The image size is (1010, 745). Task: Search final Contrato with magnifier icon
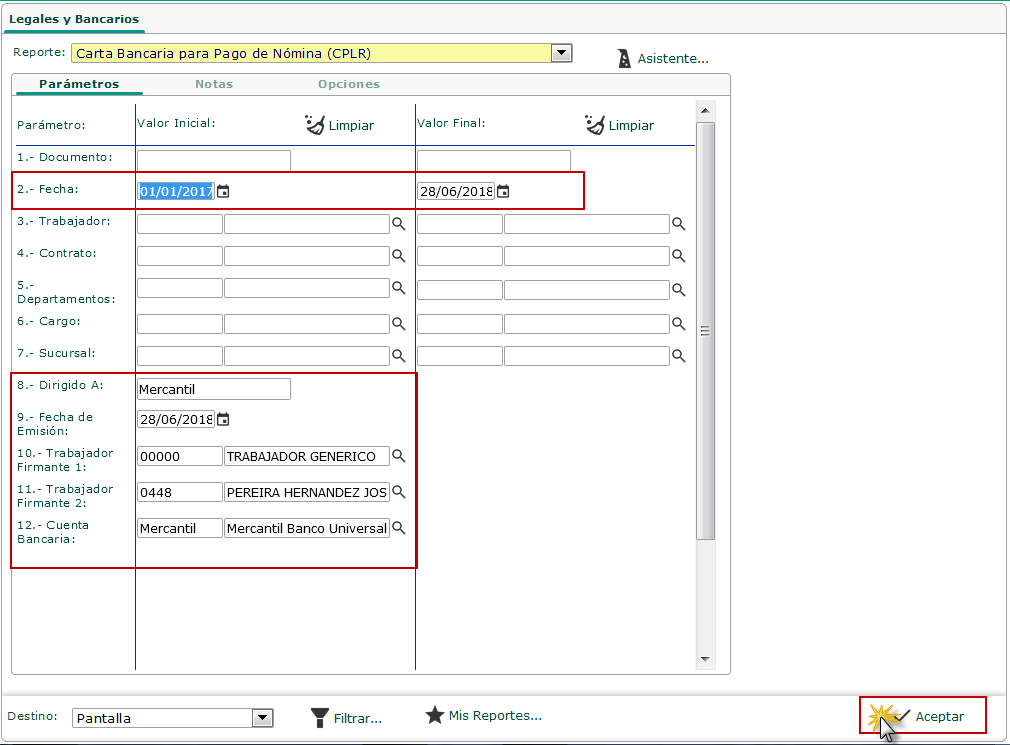(x=678, y=256)
